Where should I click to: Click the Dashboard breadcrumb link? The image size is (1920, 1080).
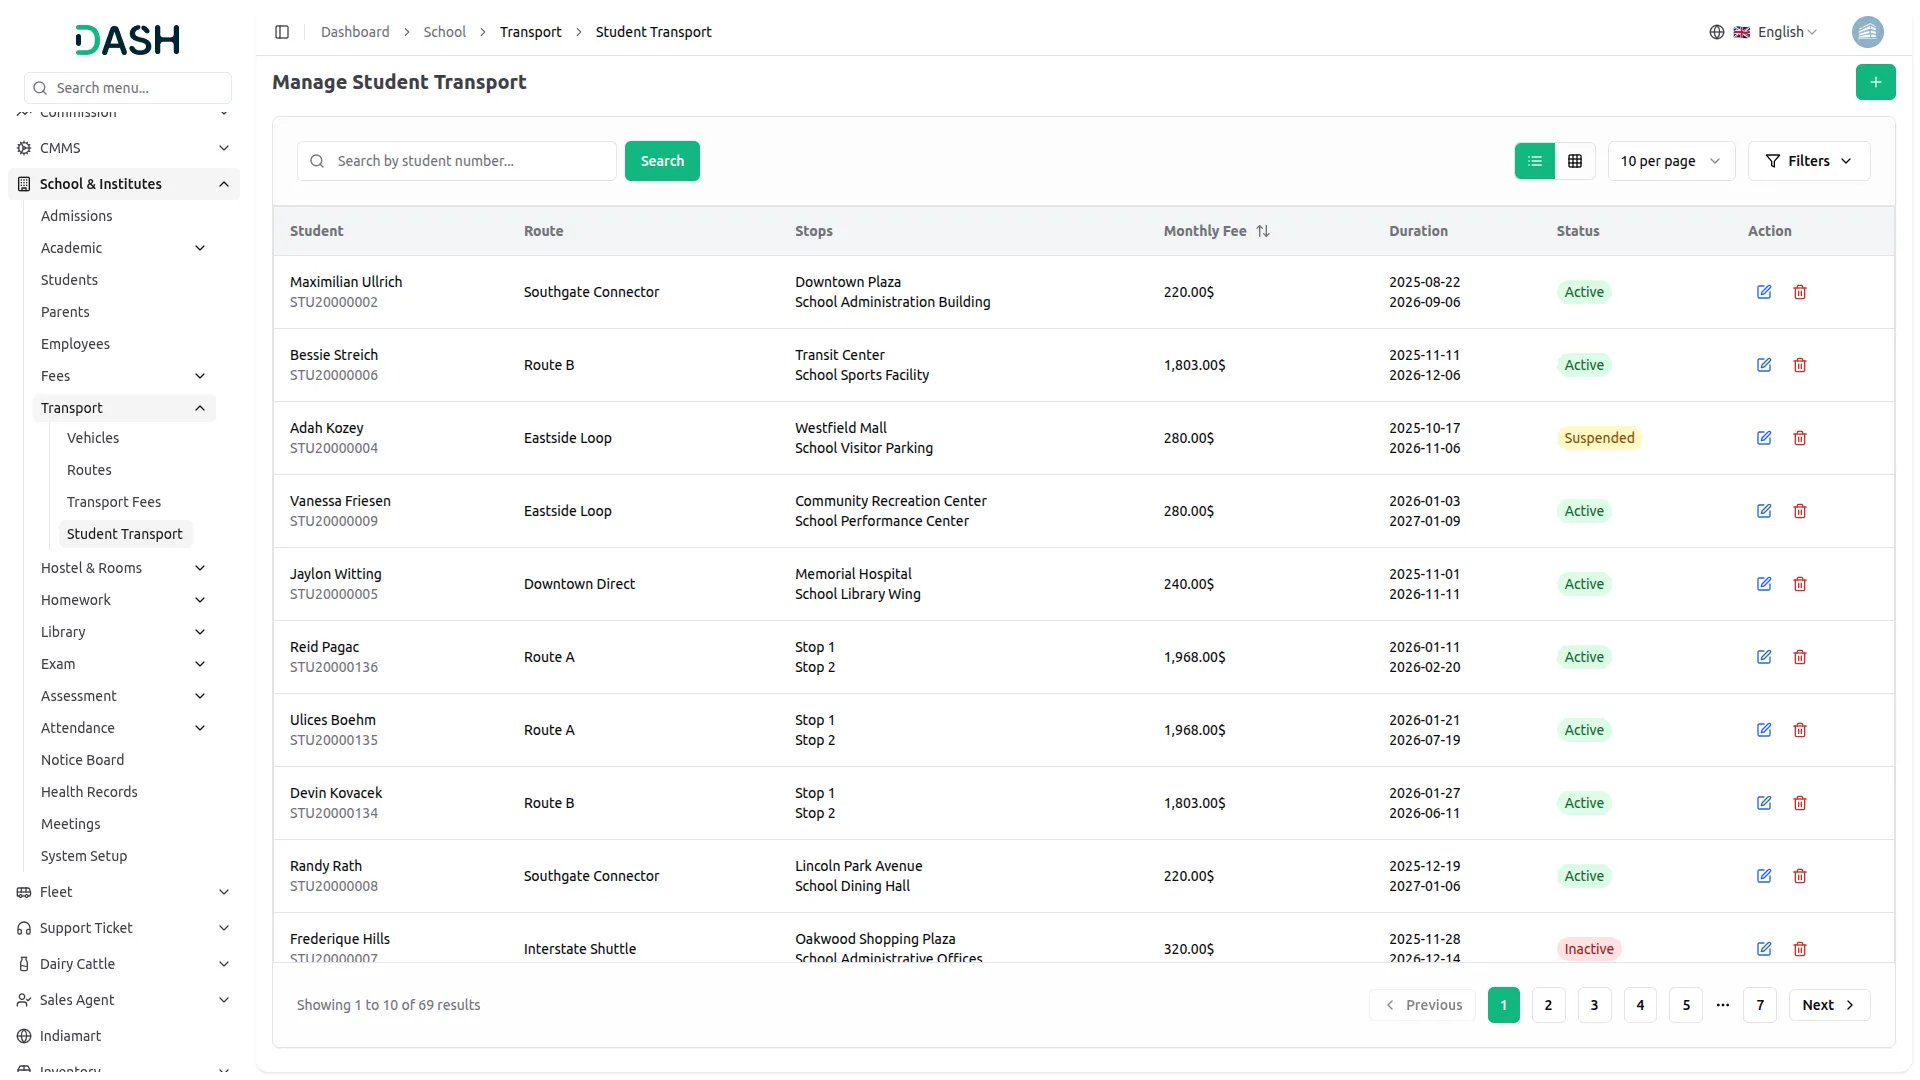coord(355,32)
